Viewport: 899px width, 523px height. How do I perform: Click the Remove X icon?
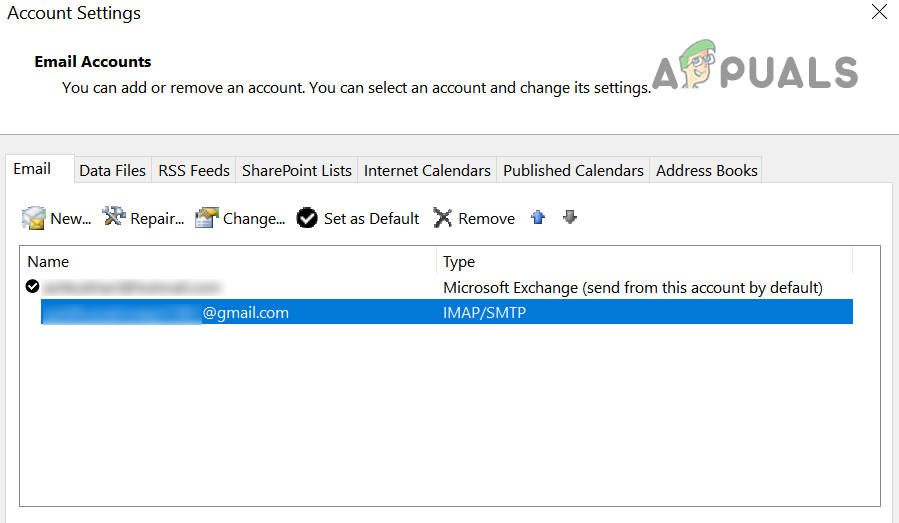(x=443, y=218)
